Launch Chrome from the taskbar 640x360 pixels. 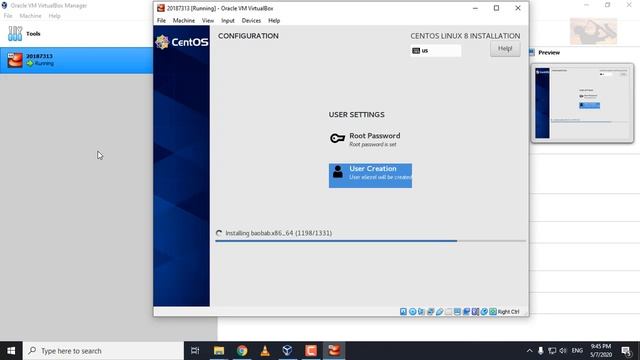[242, 351]
